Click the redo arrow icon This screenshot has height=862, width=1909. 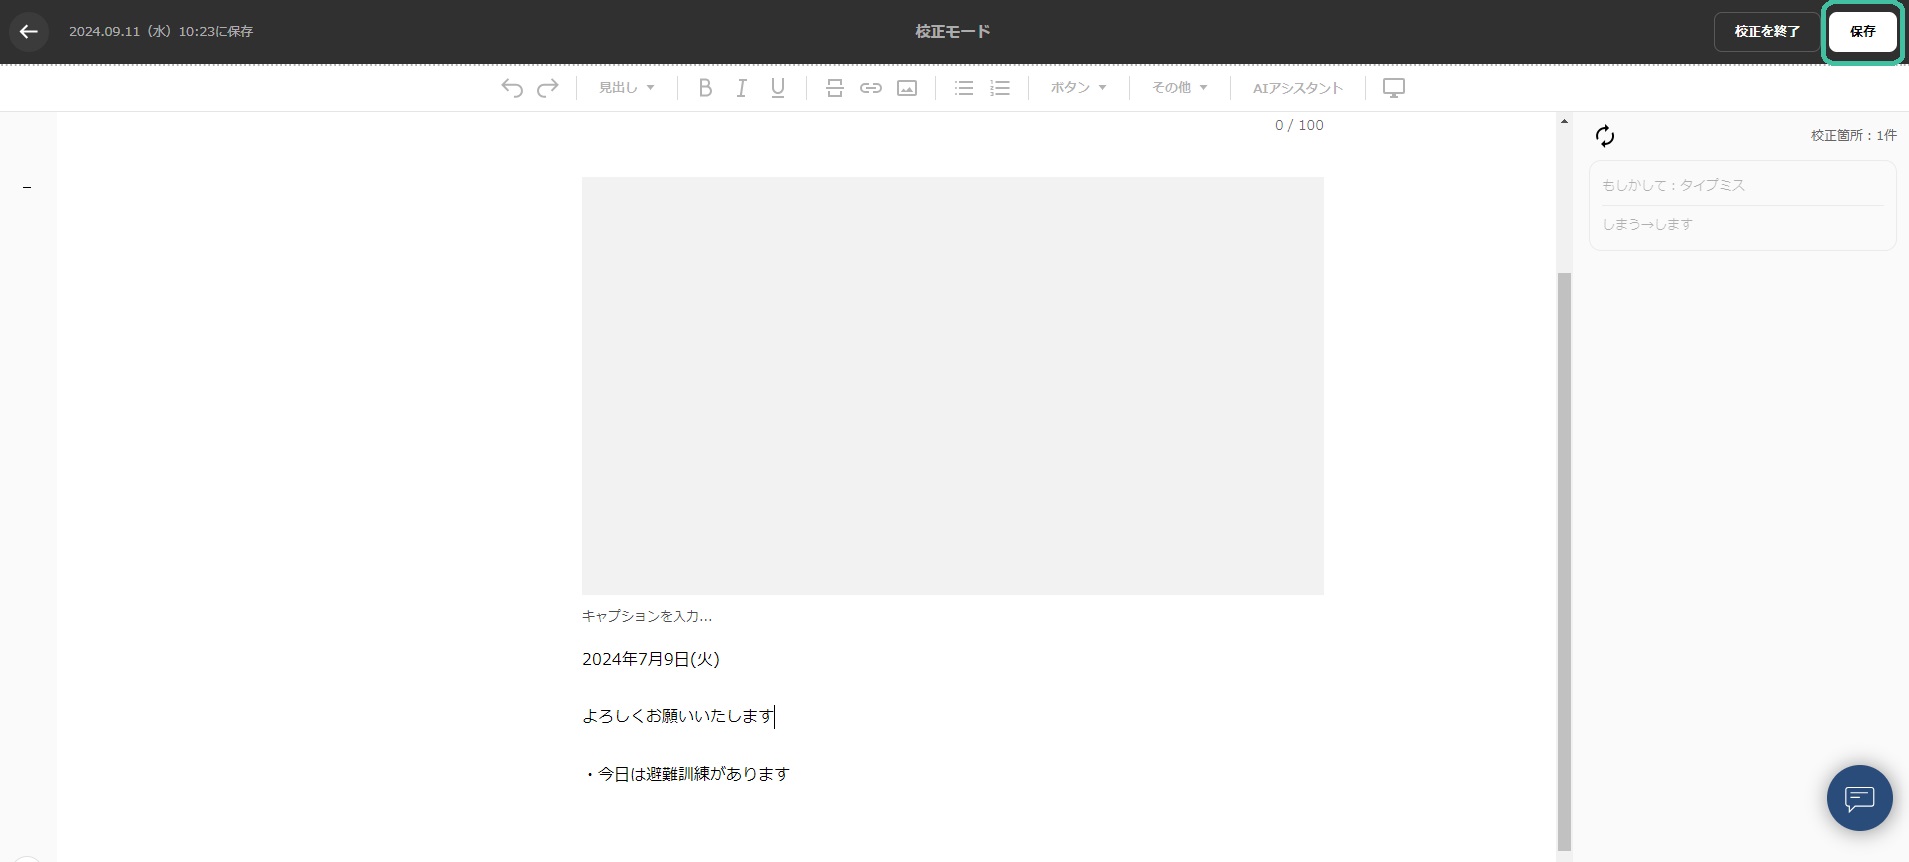coord(548,88)
